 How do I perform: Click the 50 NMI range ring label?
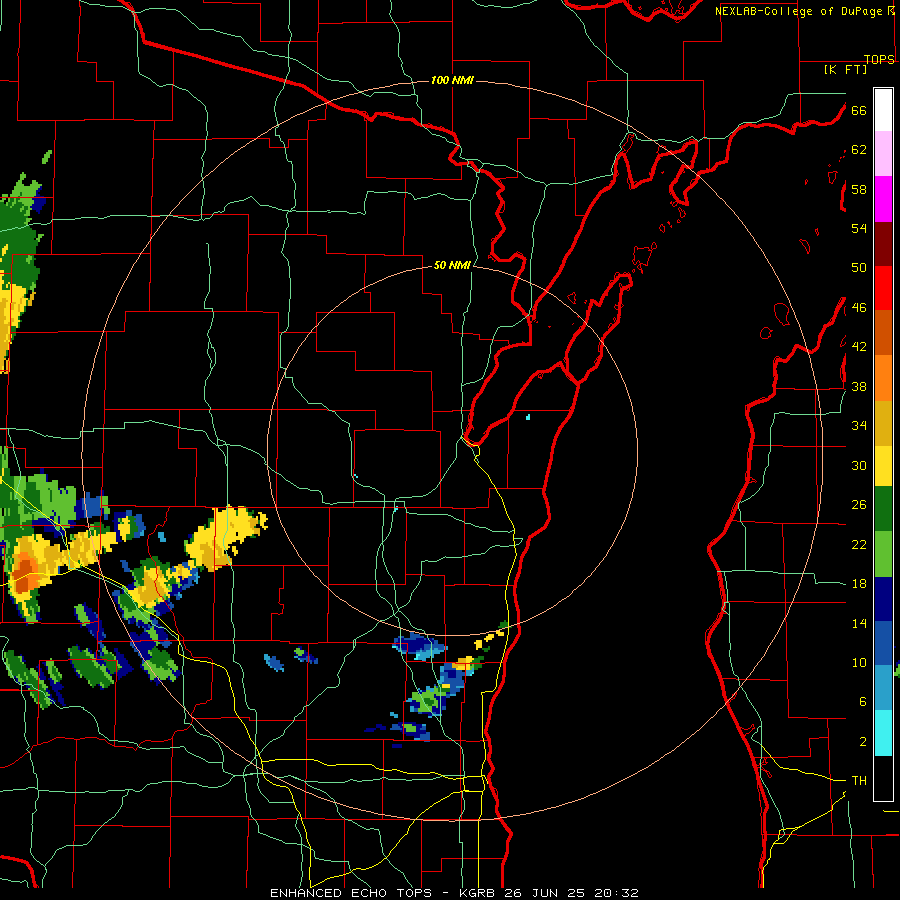tap(452, 265)
